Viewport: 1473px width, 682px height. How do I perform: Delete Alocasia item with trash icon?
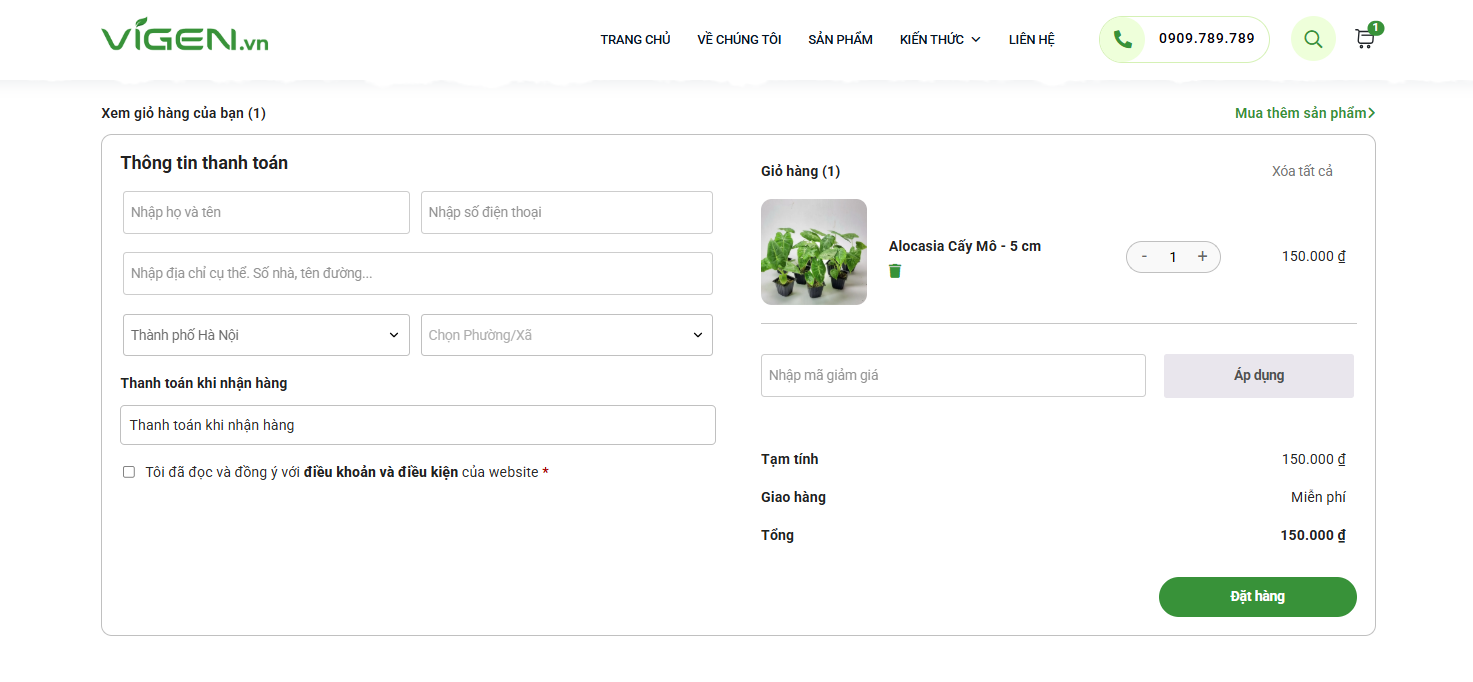895,271
